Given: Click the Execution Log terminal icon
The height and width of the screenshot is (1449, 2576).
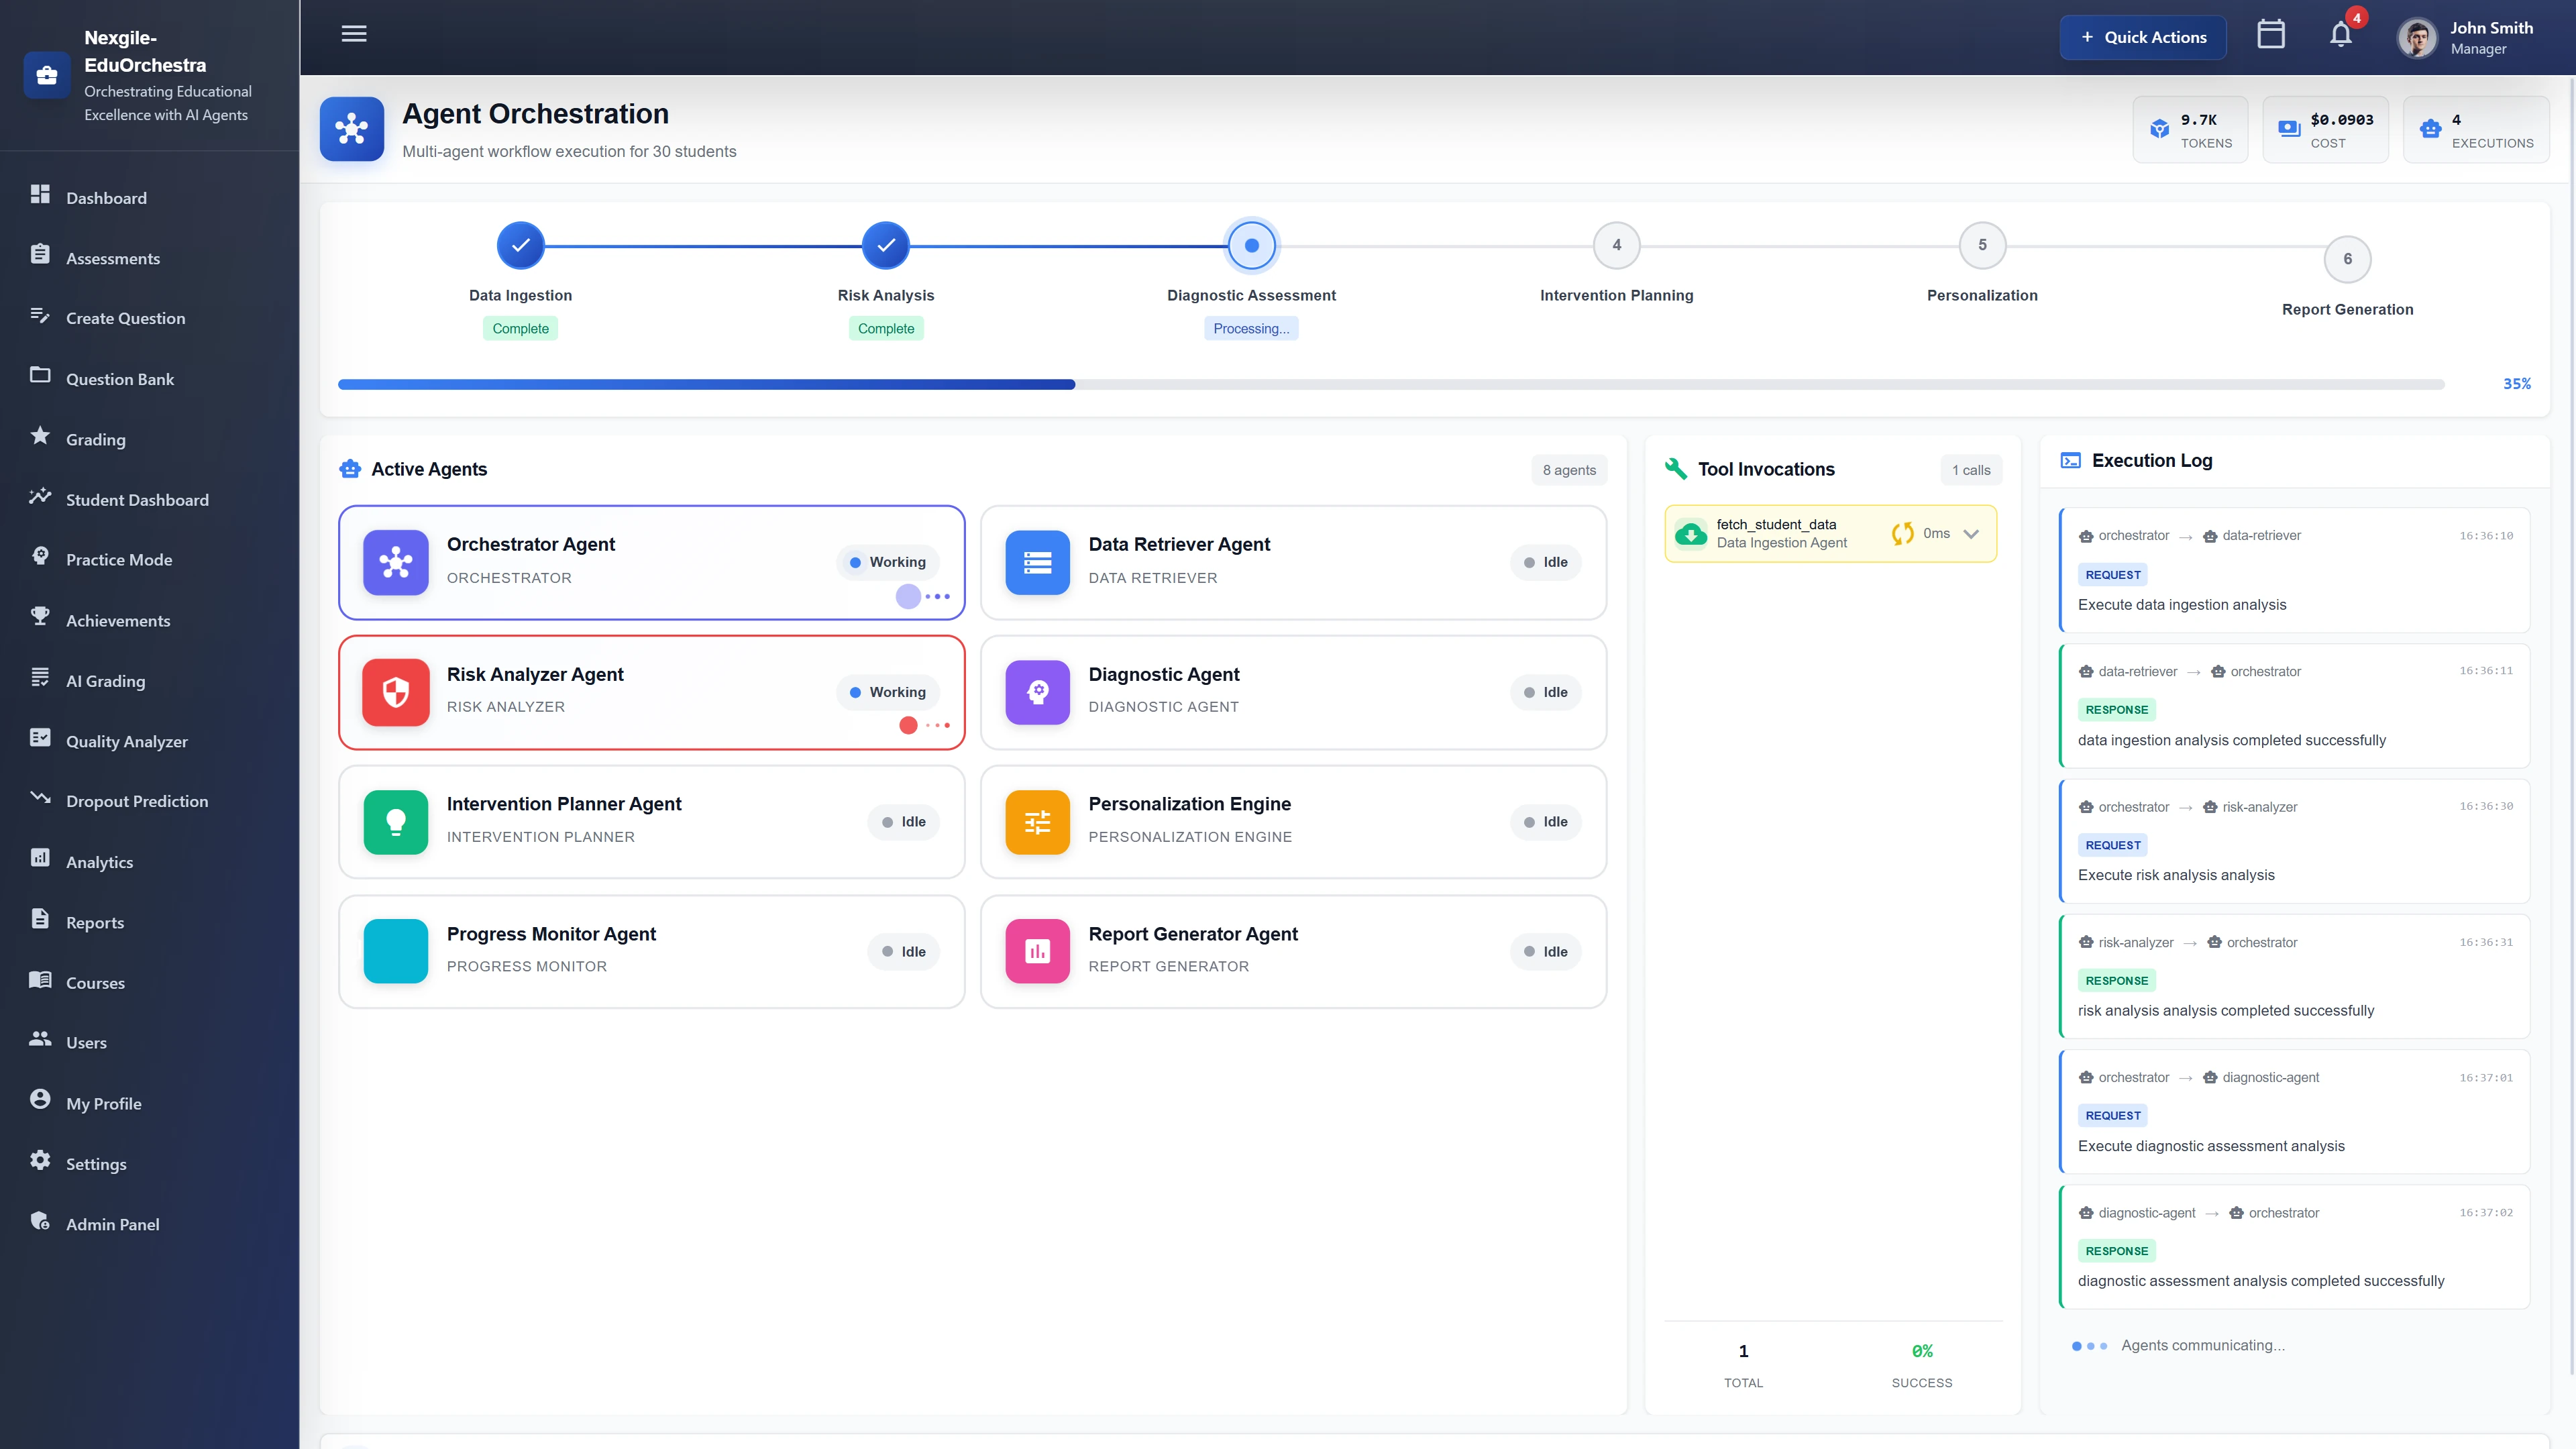Looking at the screenshot, I should 2070,460.
